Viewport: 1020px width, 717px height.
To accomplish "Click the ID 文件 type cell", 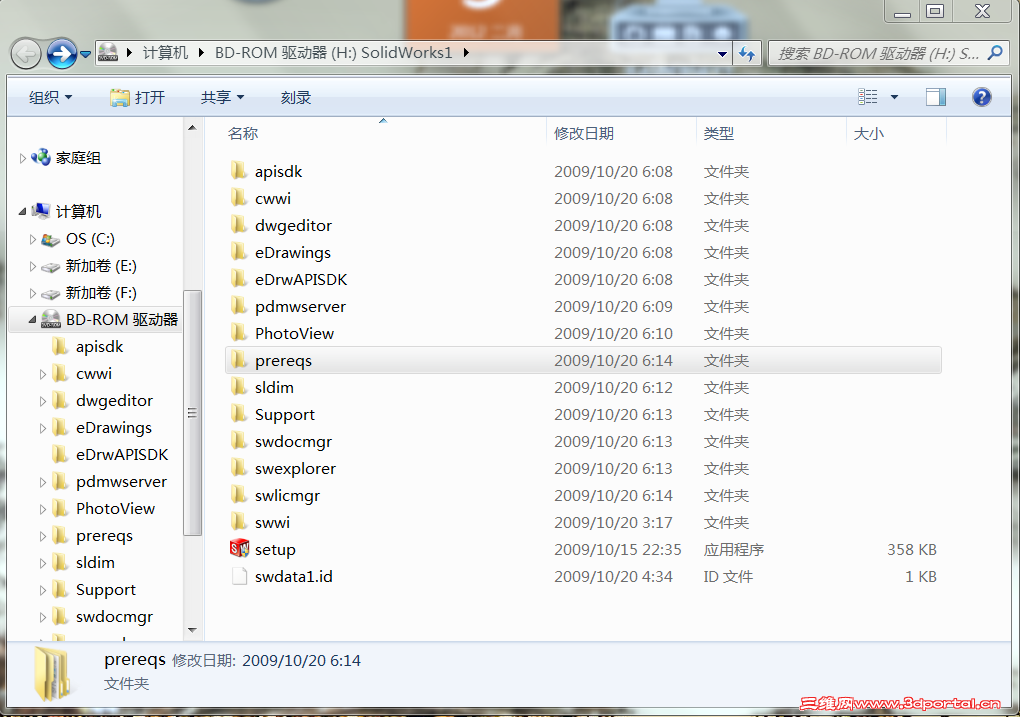I will (x=728, y=576).
